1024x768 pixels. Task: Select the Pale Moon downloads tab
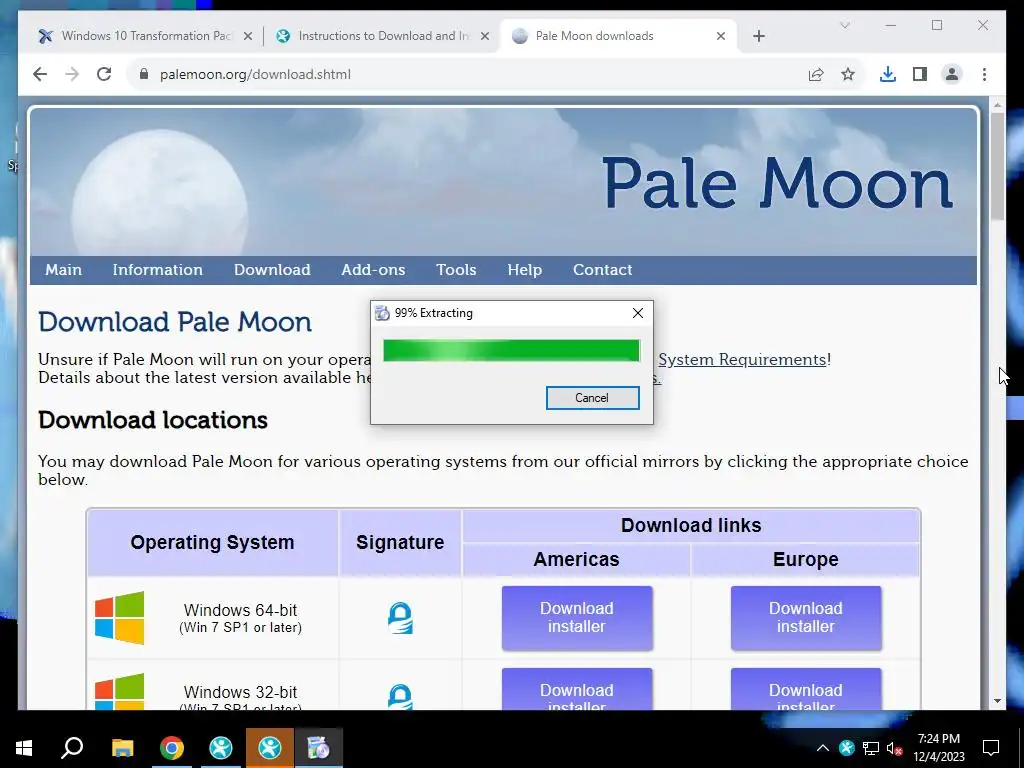[617, 36]
